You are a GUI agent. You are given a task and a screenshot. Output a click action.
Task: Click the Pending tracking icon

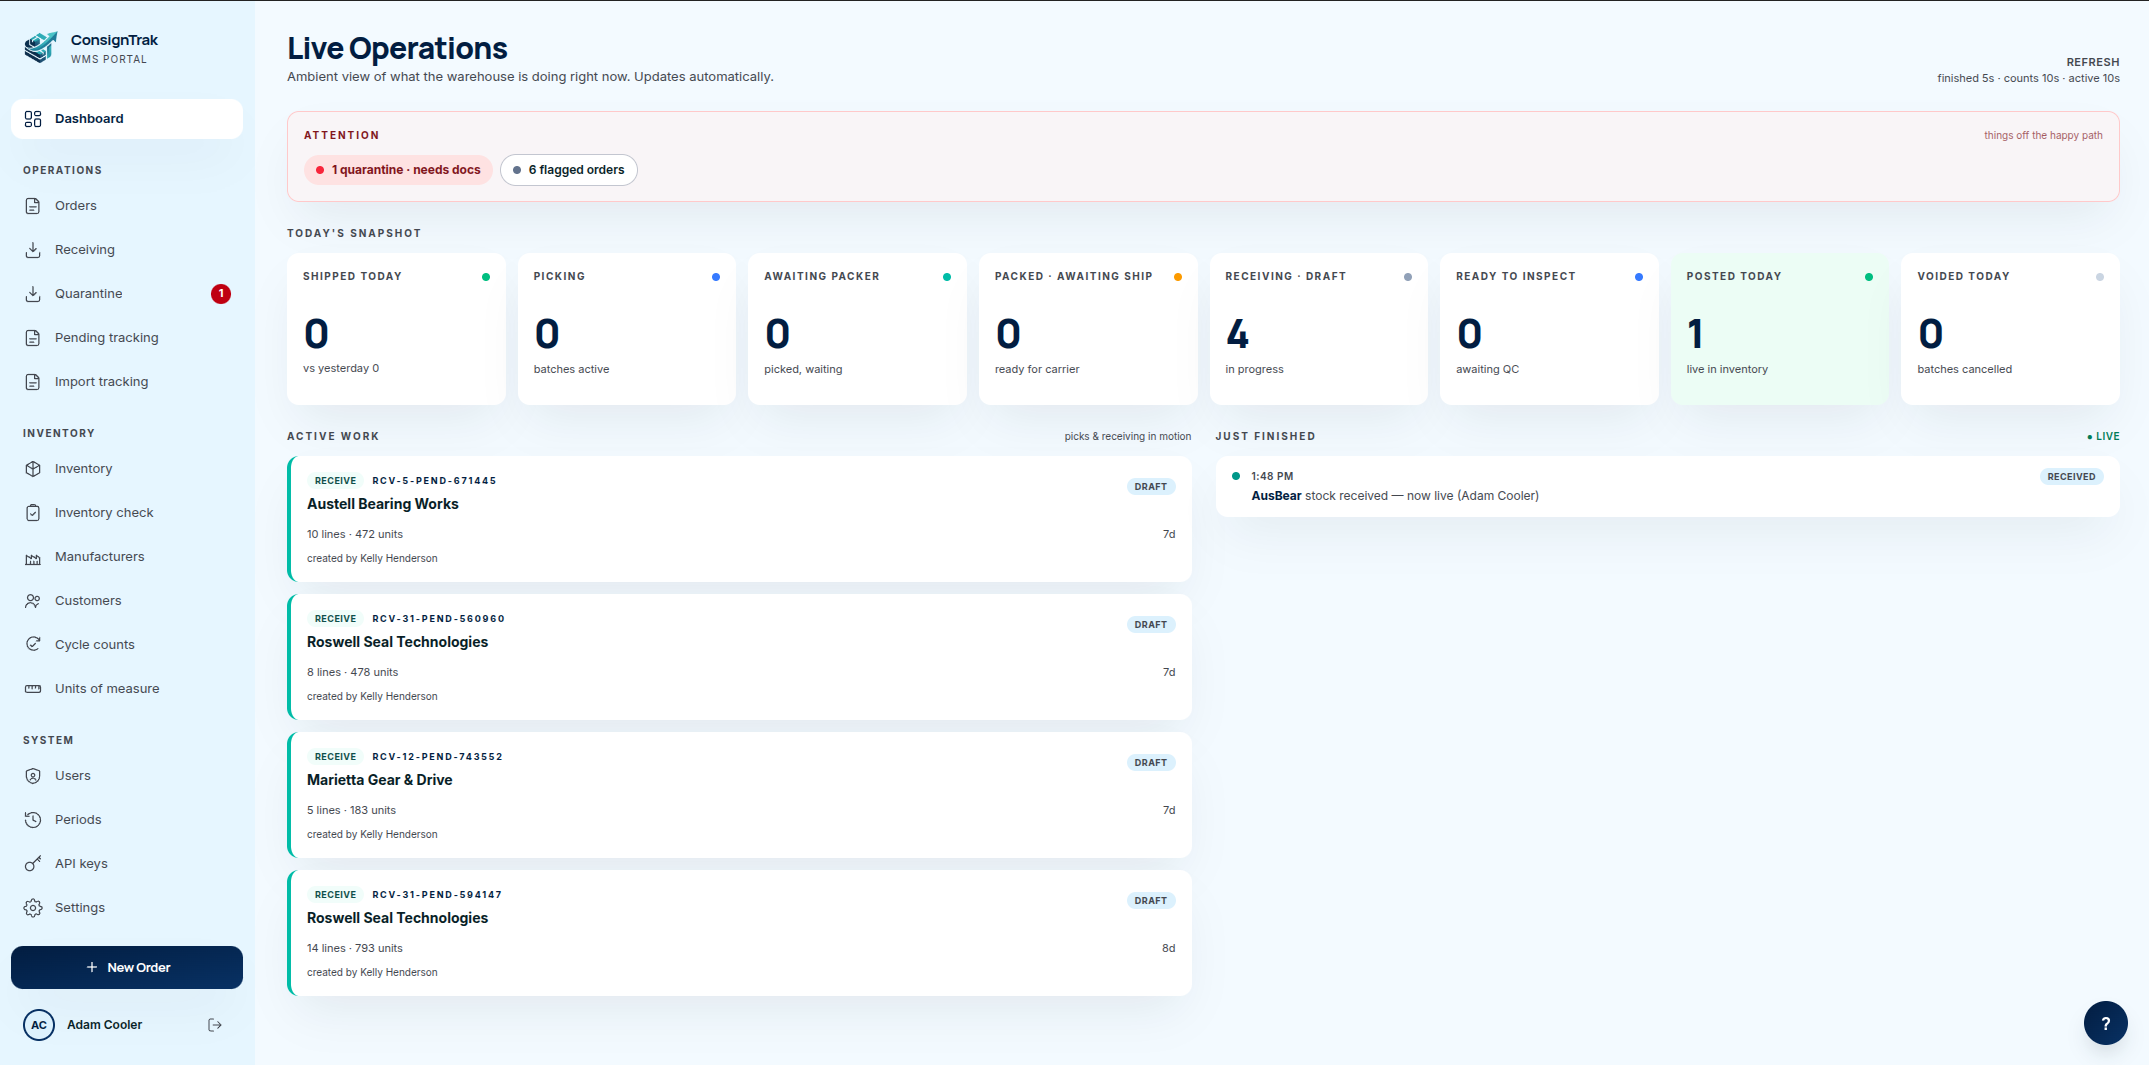pos(33,338)
